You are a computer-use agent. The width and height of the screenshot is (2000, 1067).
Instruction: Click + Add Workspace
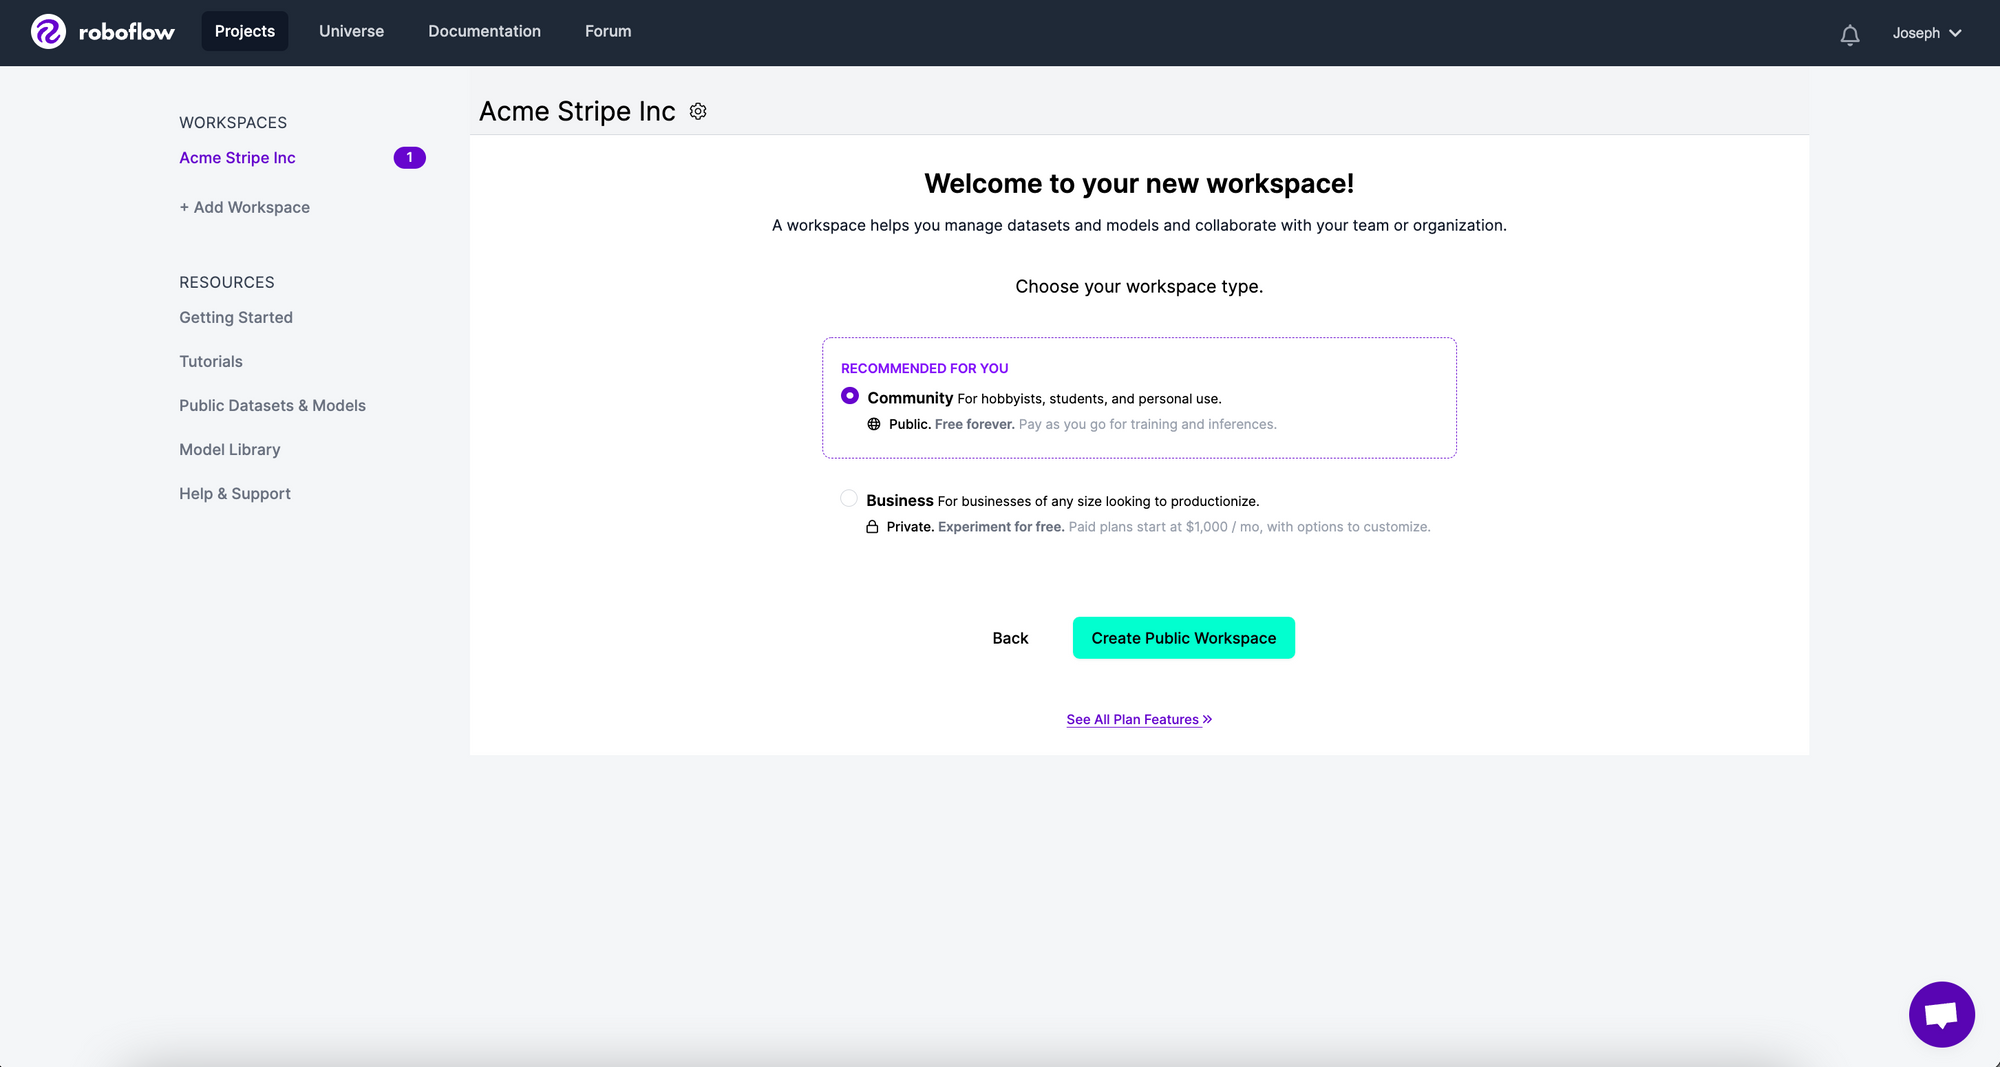point(244,207)
